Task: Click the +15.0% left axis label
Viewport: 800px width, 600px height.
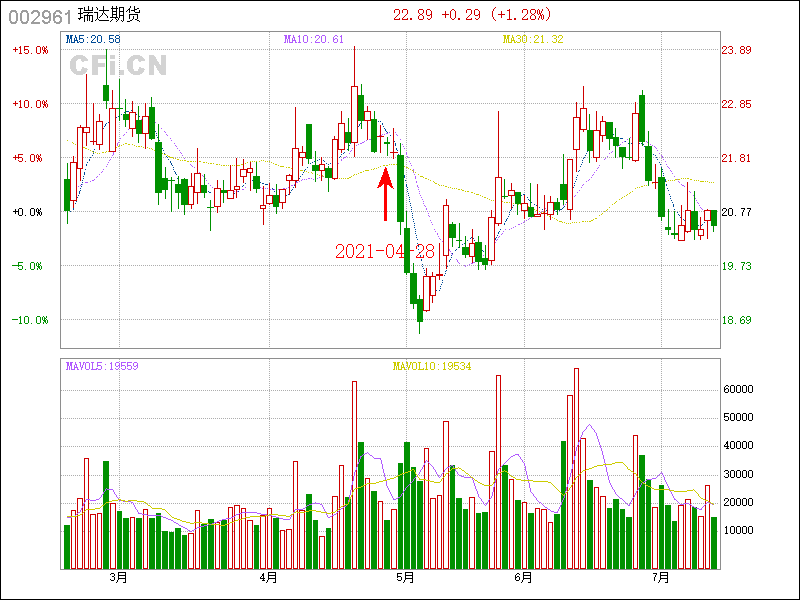Action: [x=30, y=50]
